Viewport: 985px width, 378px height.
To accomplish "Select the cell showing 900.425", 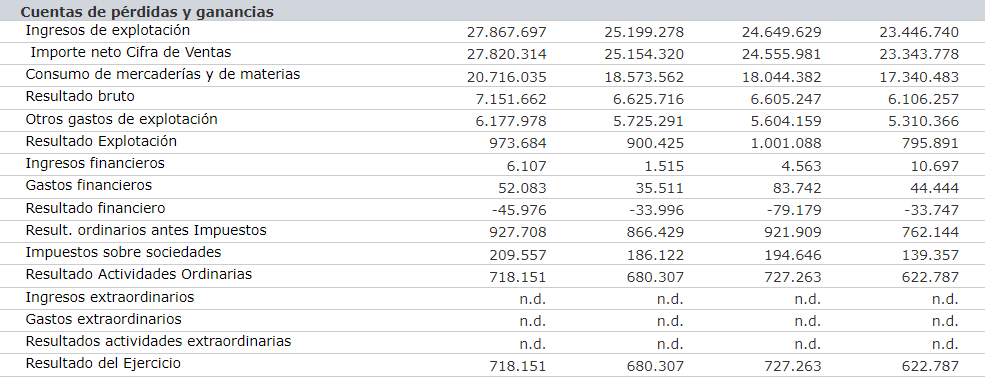I will pyautogui.click(x=655, y=143).
